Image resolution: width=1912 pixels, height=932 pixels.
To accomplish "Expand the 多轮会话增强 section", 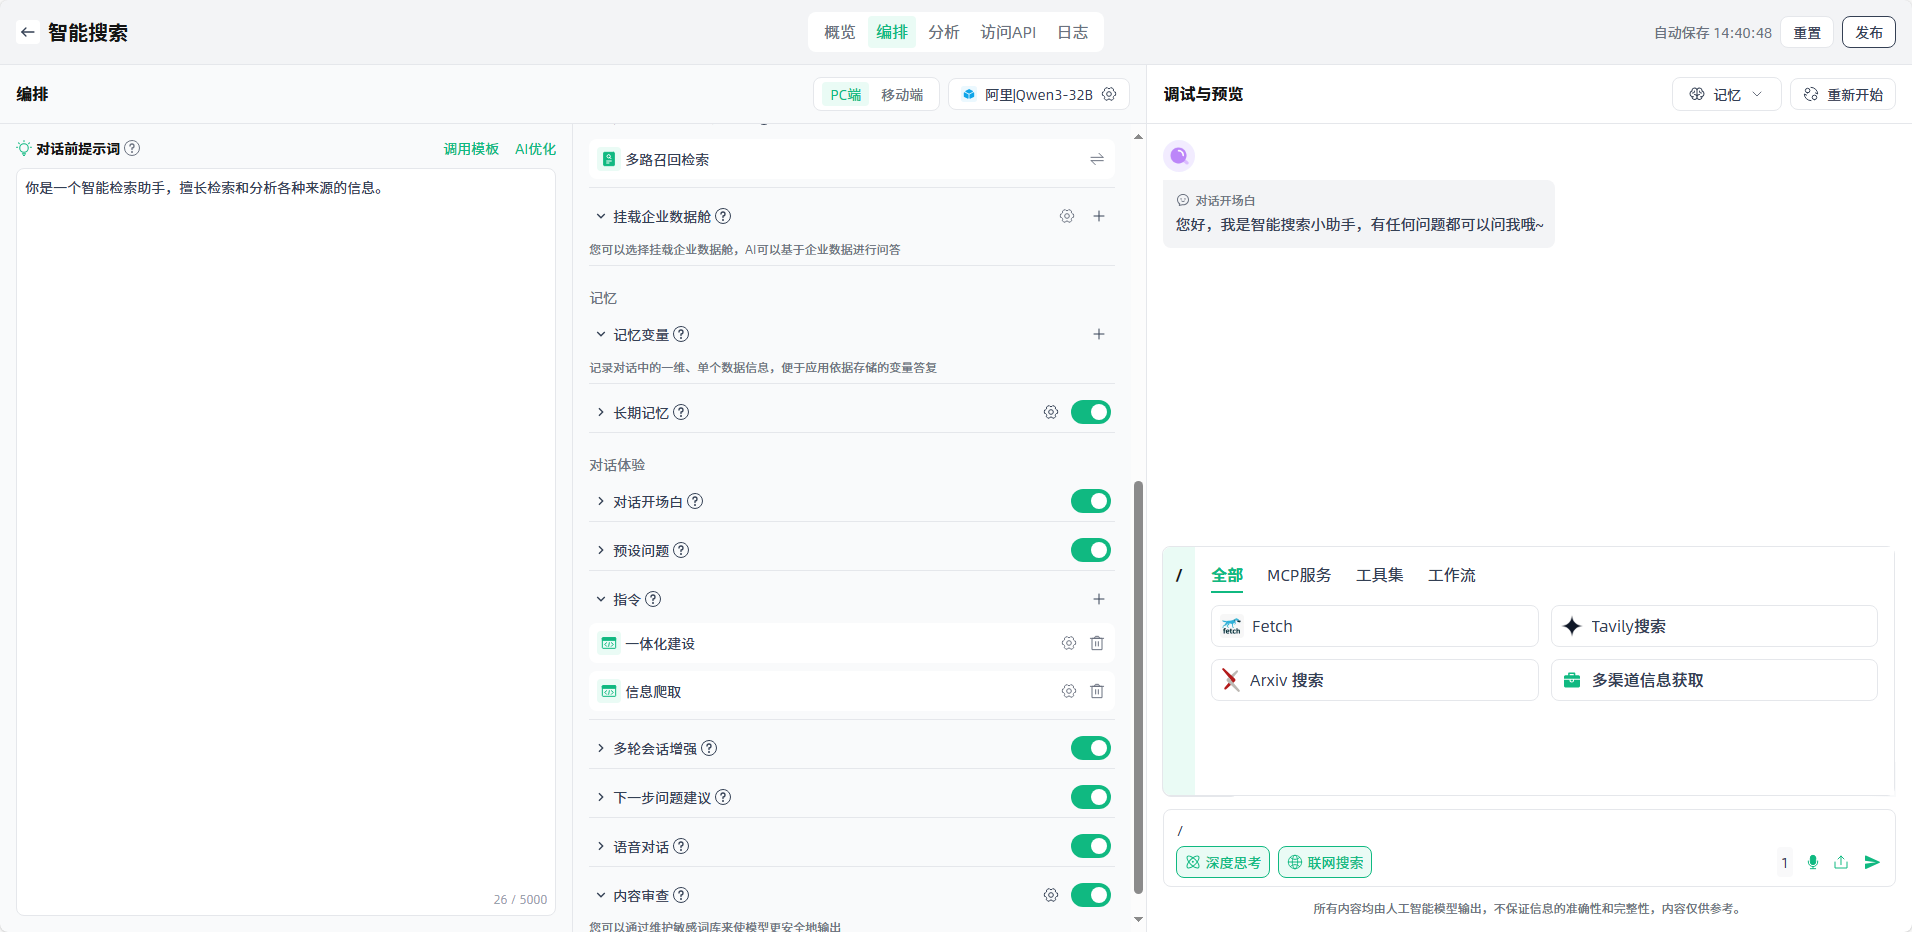I will click(601, 748).
